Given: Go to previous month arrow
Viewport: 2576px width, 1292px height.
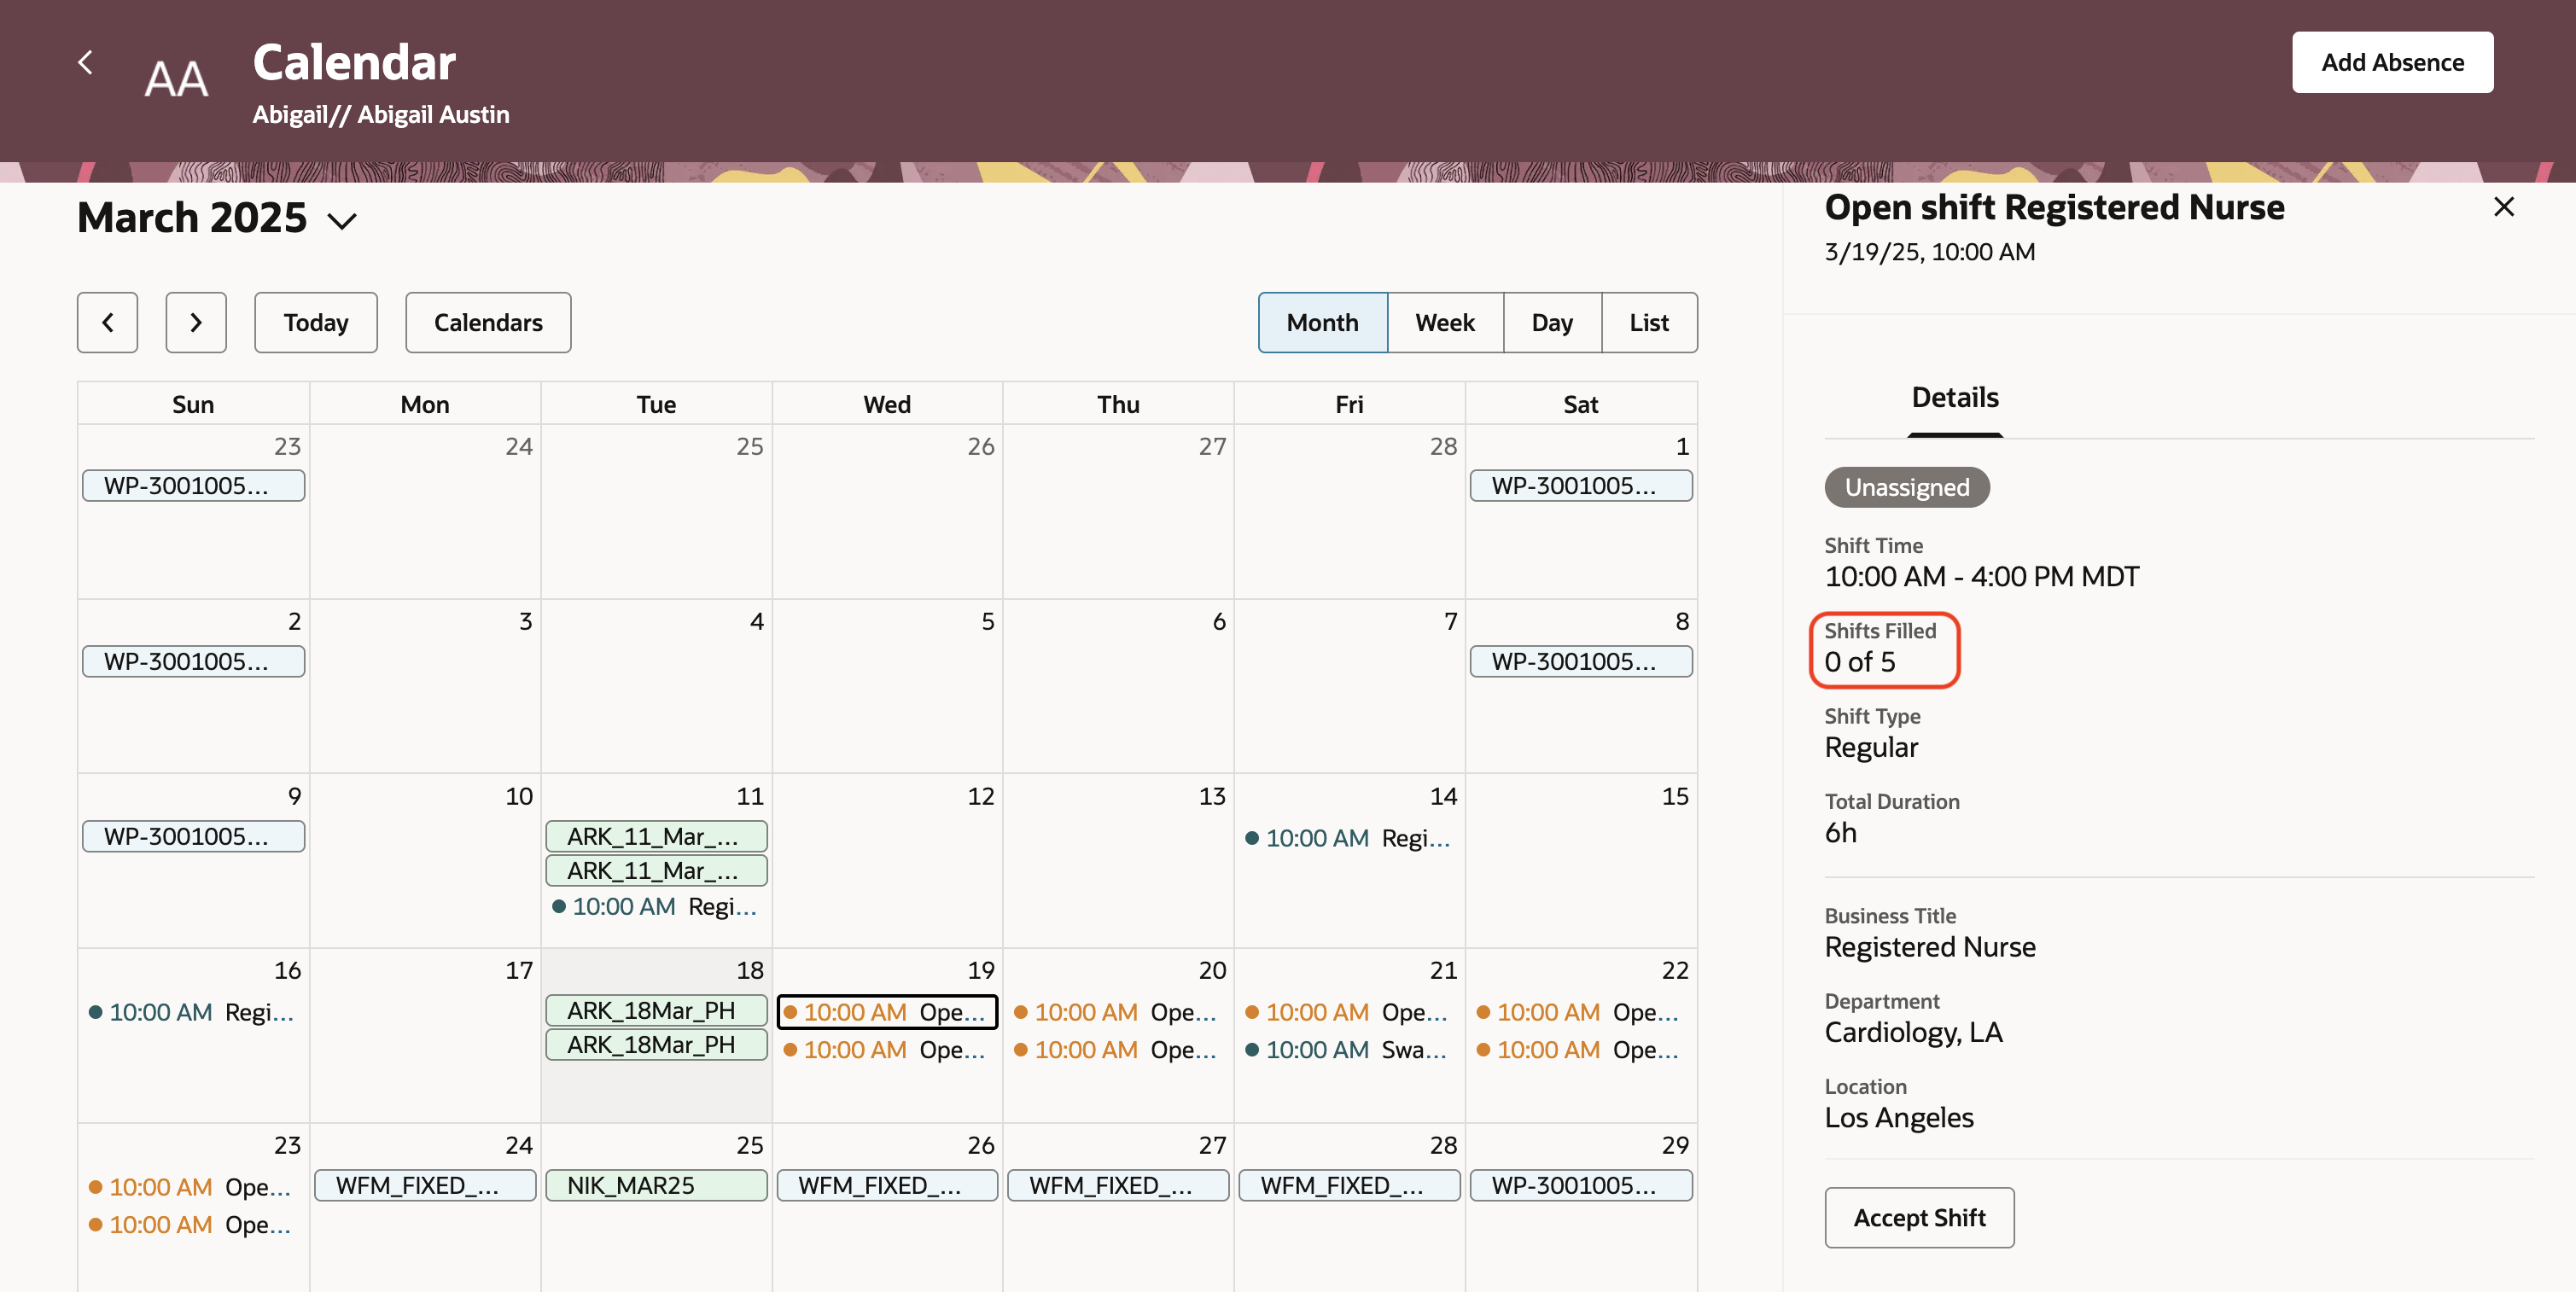Looking at the screenshot, I should pos(107,322).
